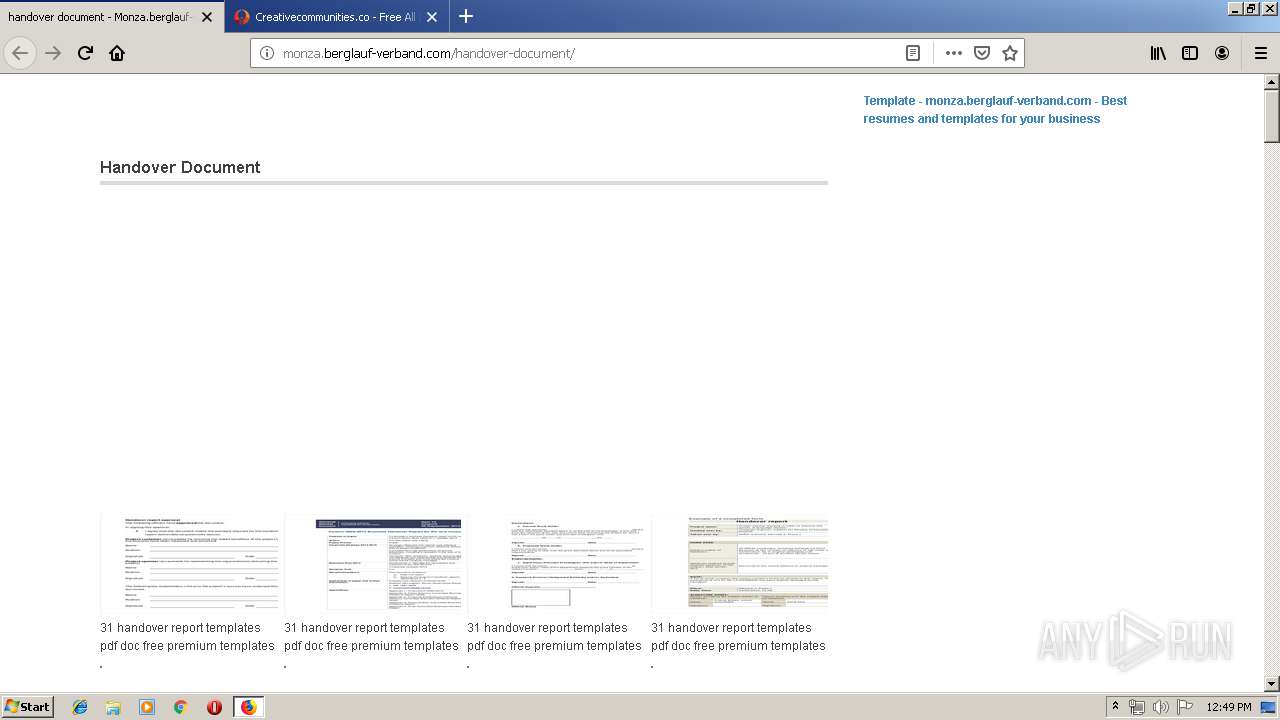1280x720 pixels.
Task: Open page actions three-dot menu
Action: pyautogui.click(x=954, y=53)
